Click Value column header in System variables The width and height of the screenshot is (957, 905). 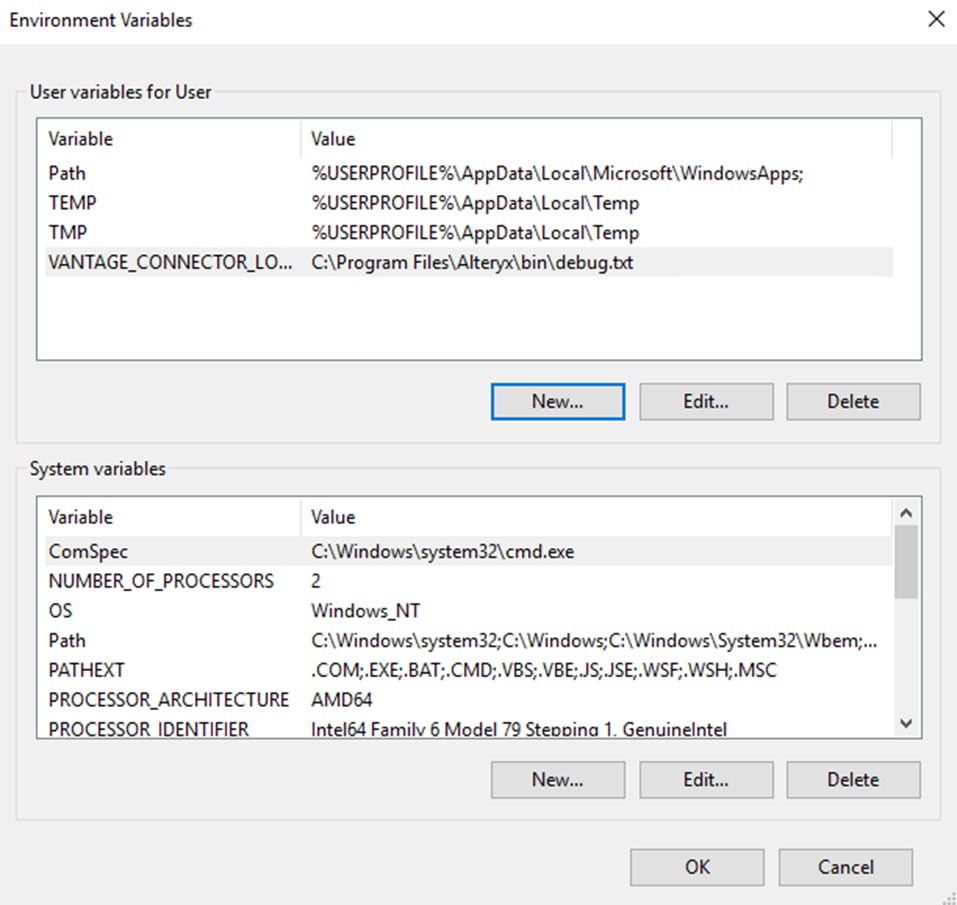click(x=596, y=517)
